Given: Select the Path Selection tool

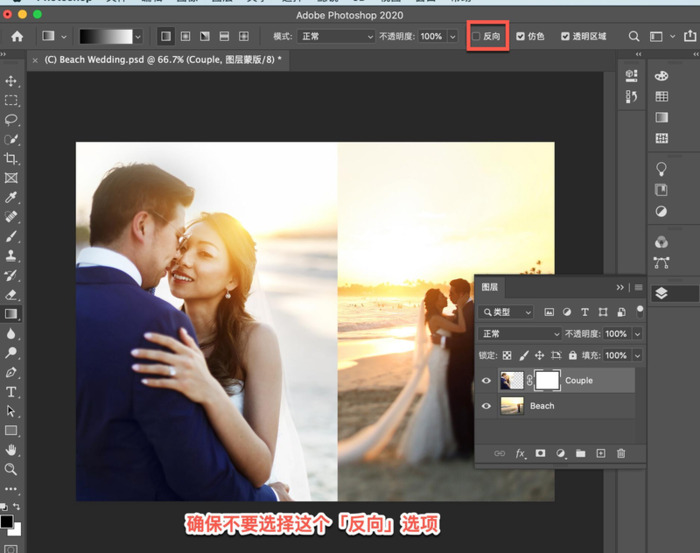Looking at the screenshot, I should (x=11, y=411).
